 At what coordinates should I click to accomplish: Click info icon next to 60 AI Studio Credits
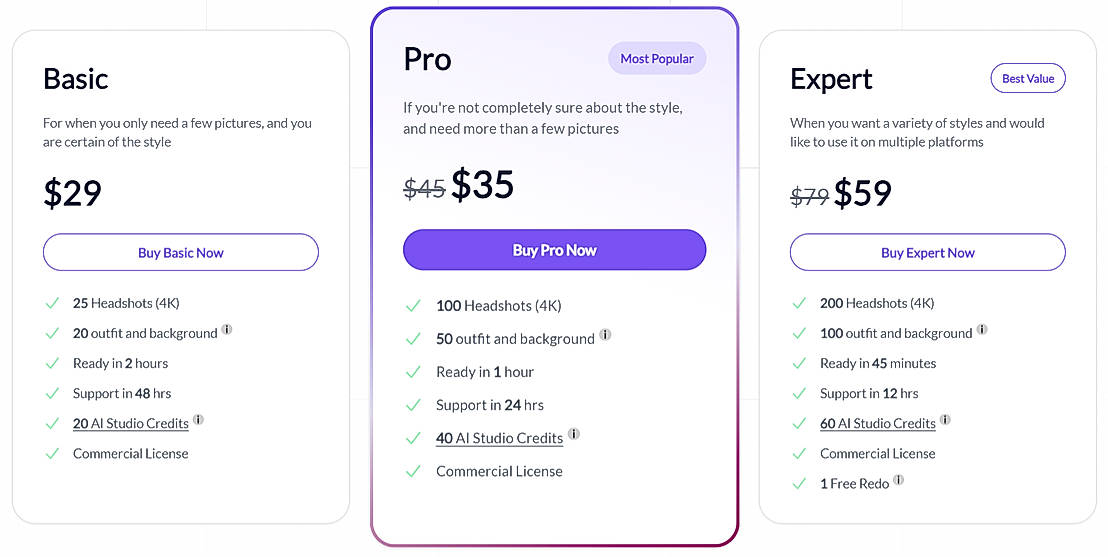pos(945,420)
